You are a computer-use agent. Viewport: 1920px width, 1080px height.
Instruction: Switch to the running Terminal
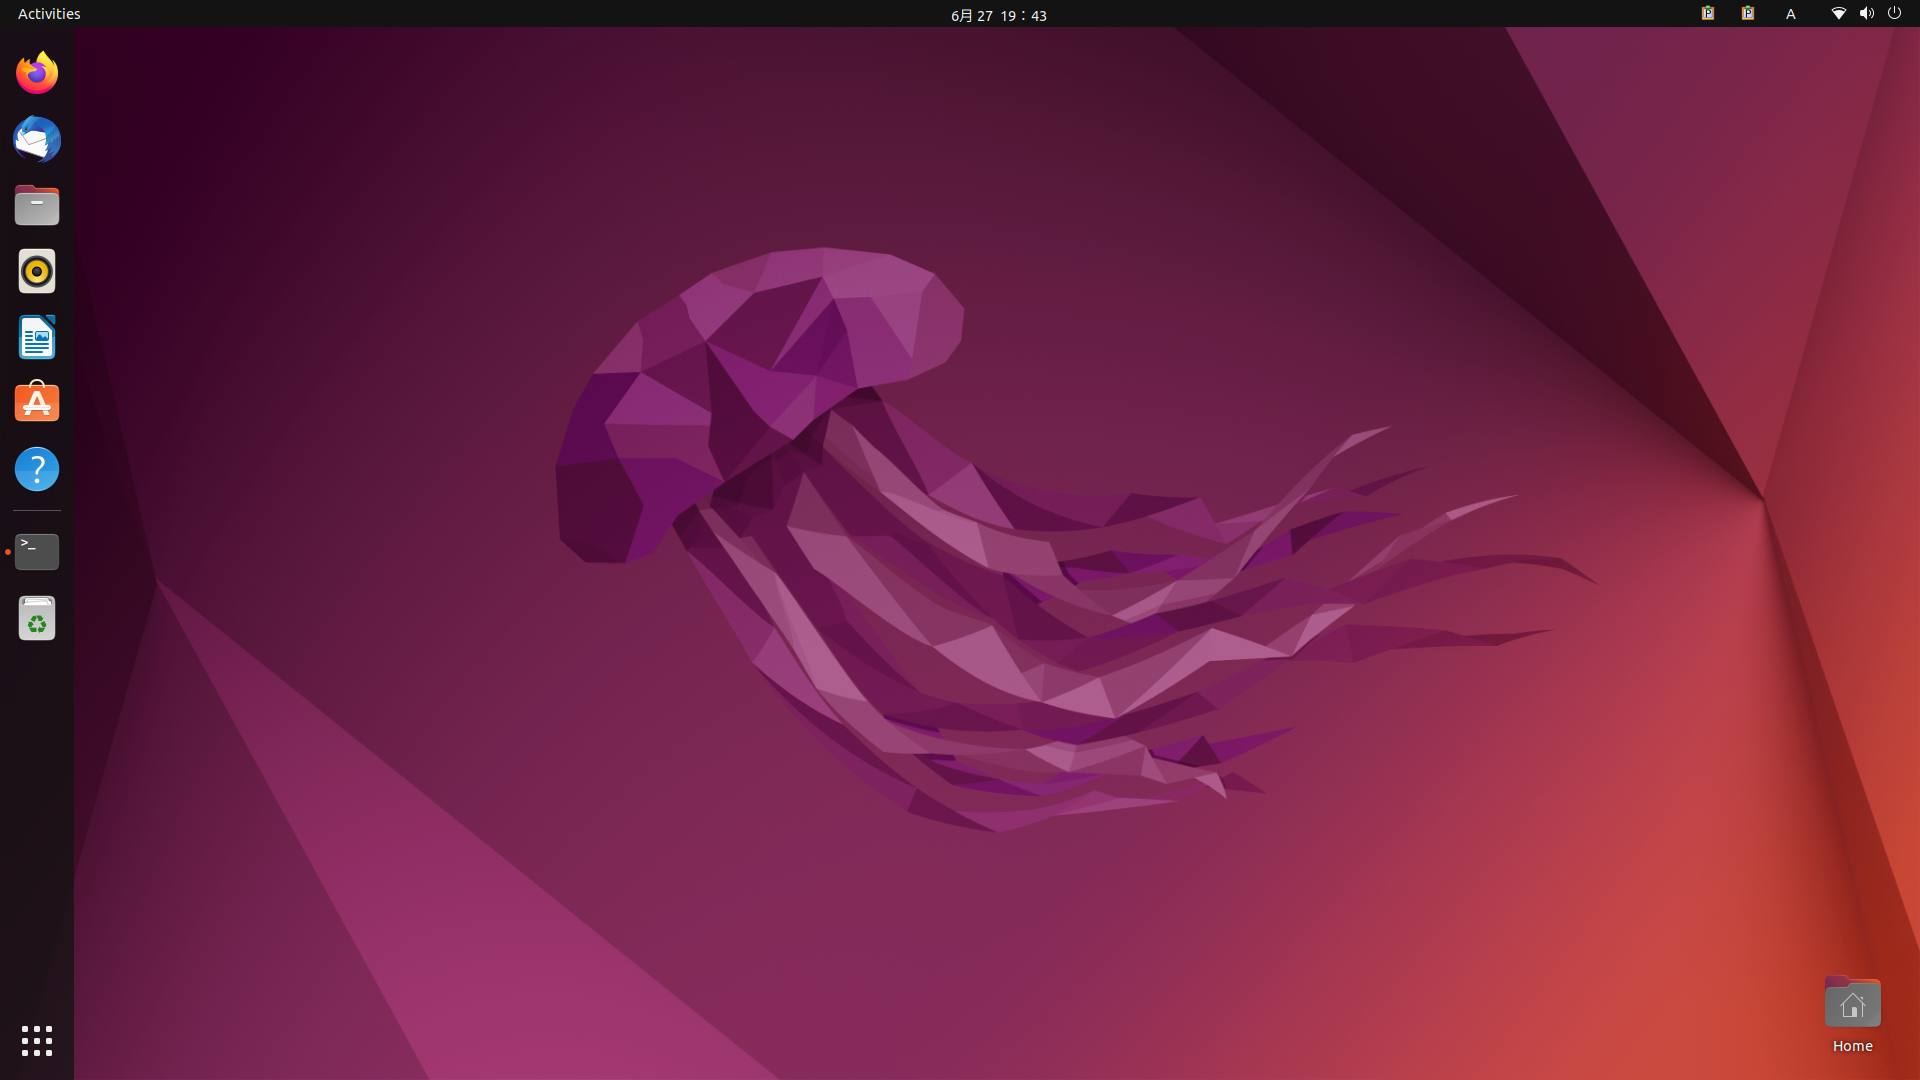pyautogui.click(x=37, y=551)
